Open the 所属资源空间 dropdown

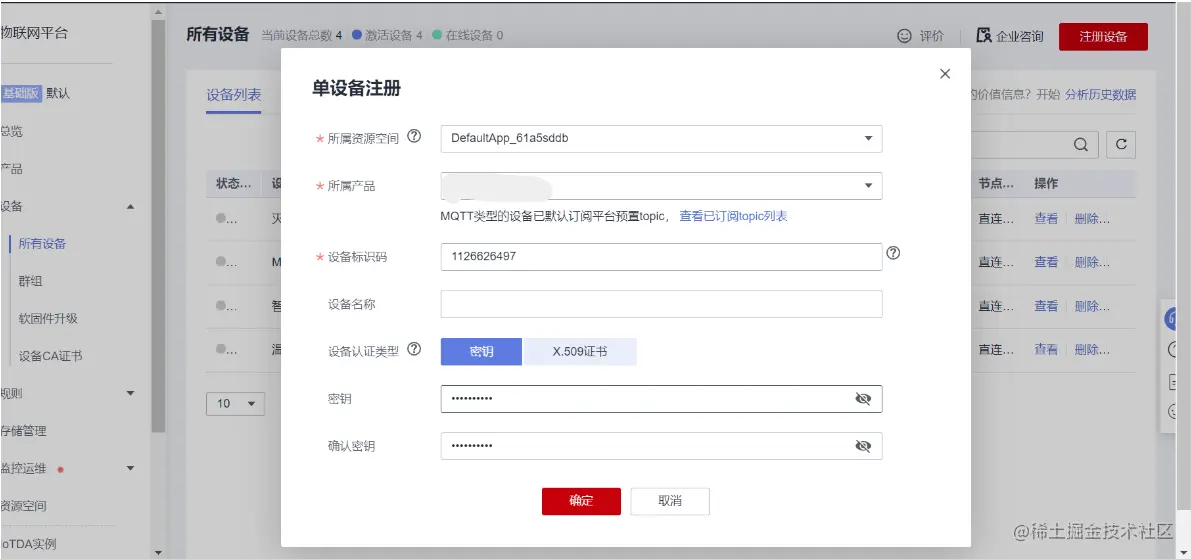click(661, 138)
